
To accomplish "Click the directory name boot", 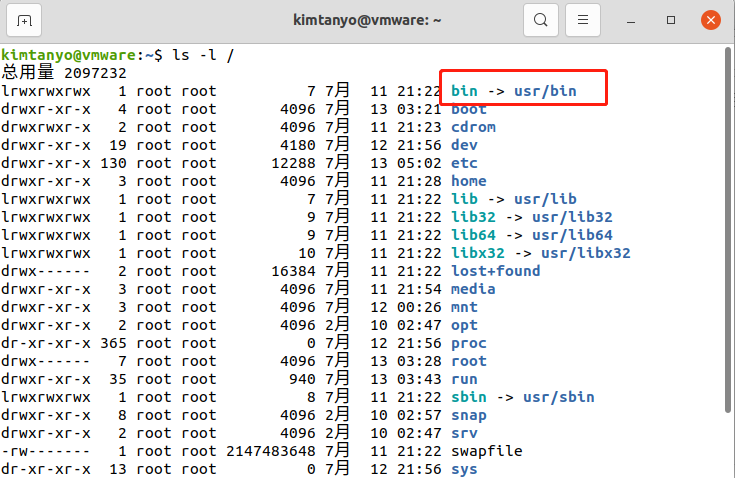I will coord(469,109).
